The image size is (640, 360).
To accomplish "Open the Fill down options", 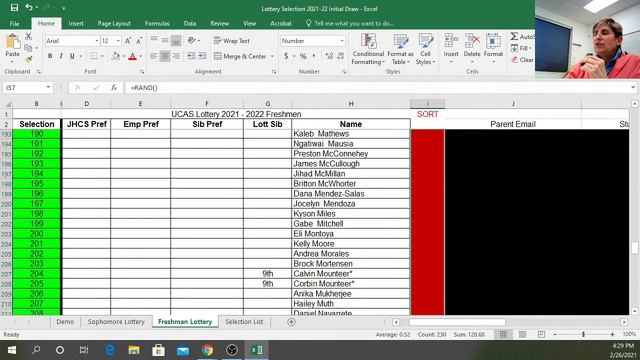I will [521, 48].
